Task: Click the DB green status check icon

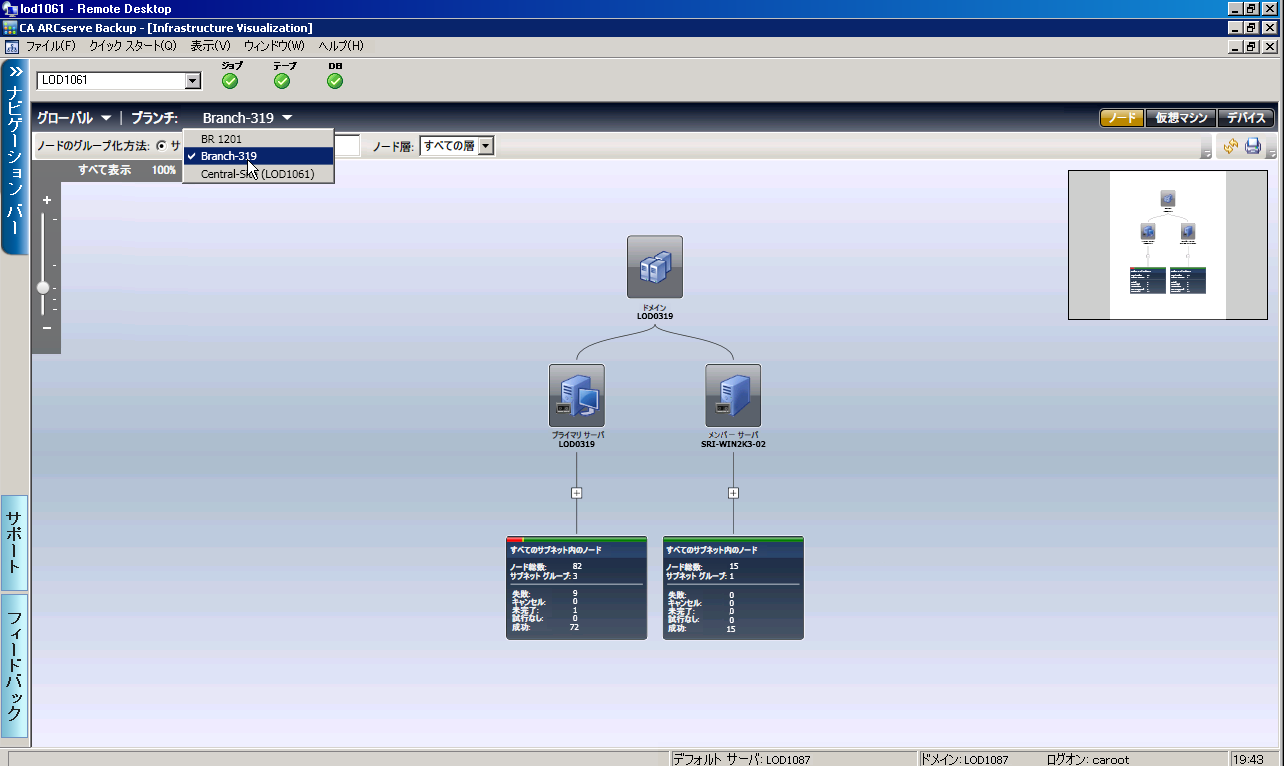Action: 335,81
